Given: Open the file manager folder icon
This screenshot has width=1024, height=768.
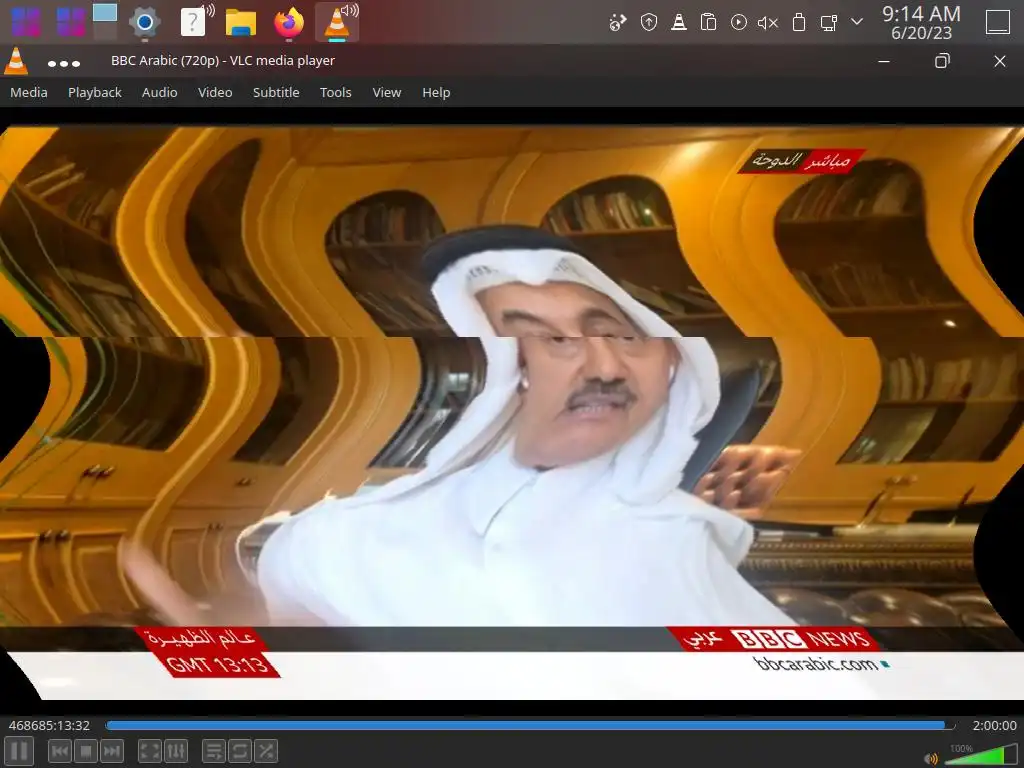Looking at the screenshot, I should [x=241, y=22].
